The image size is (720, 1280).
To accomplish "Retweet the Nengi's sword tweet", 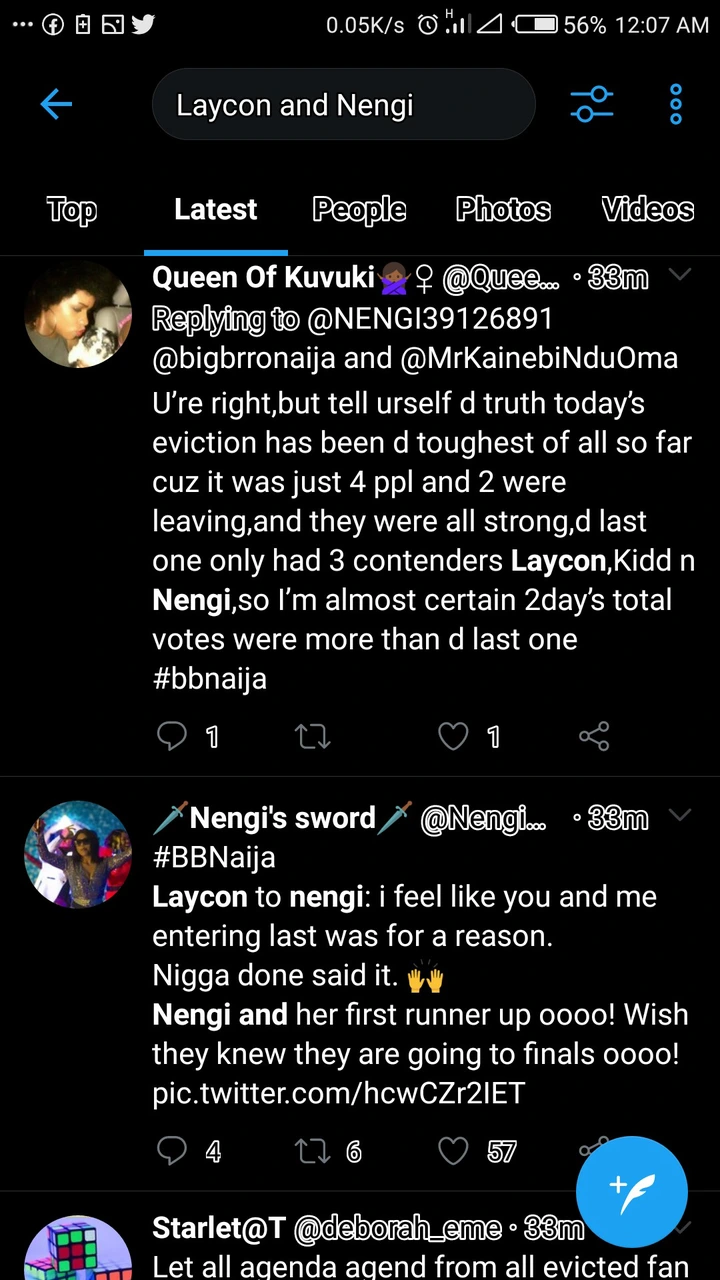I will click(313, 1151).
